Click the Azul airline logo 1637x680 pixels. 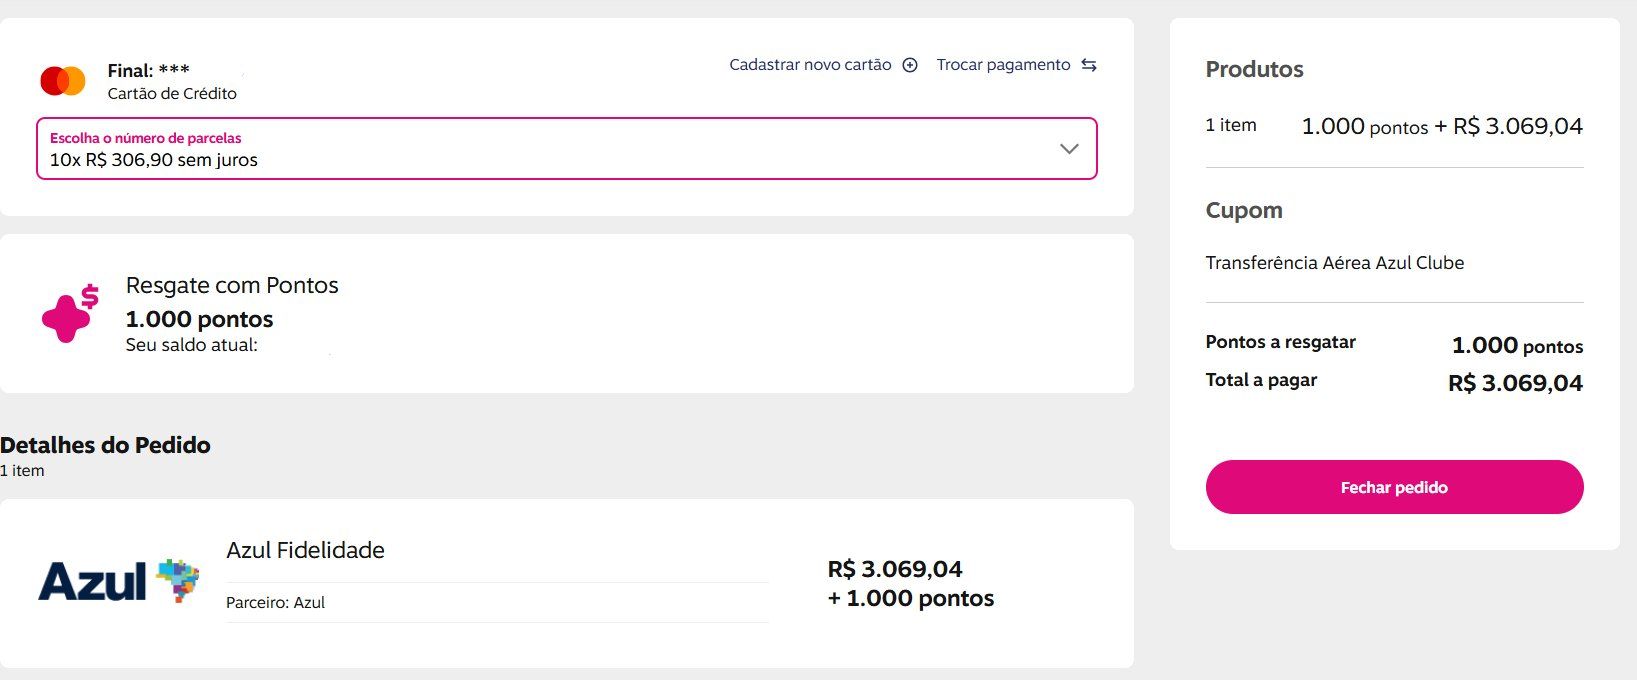118,581
